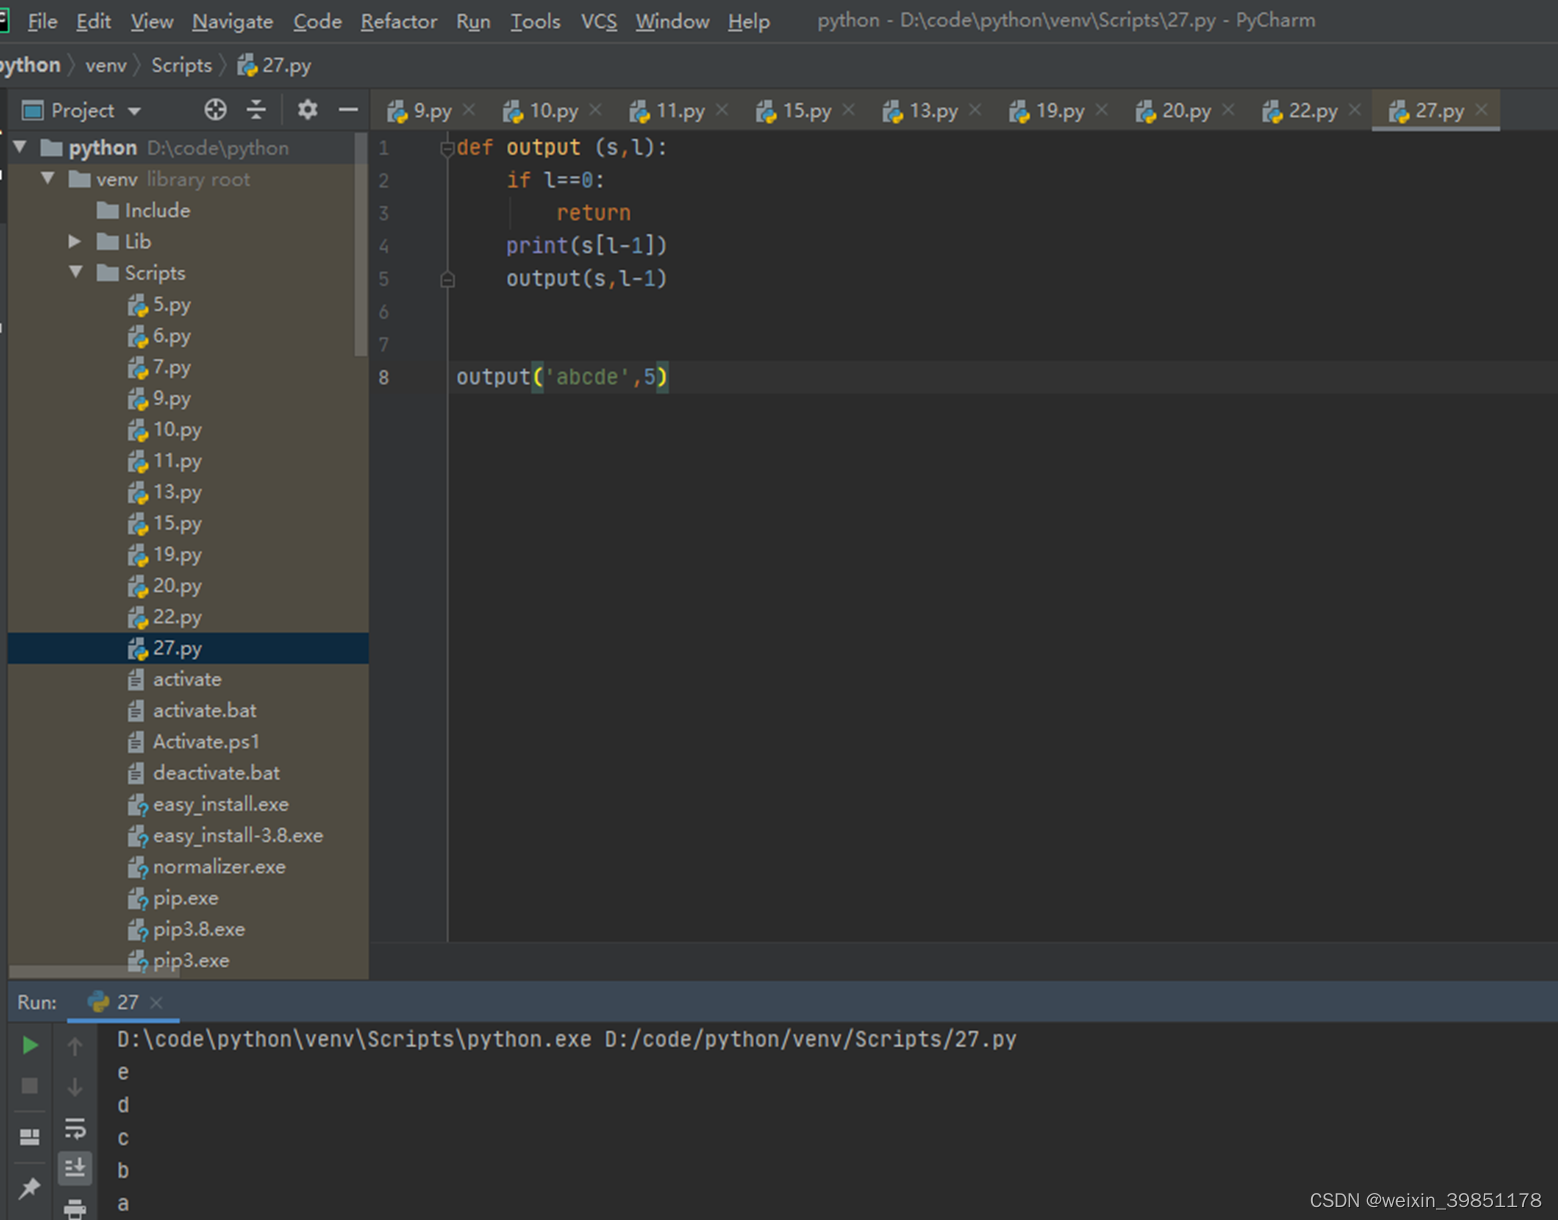The width and height of the screenshot is (1558, 1220).
Task: Click the locate-in-project crosshair icon
Action: coord(215,110)
